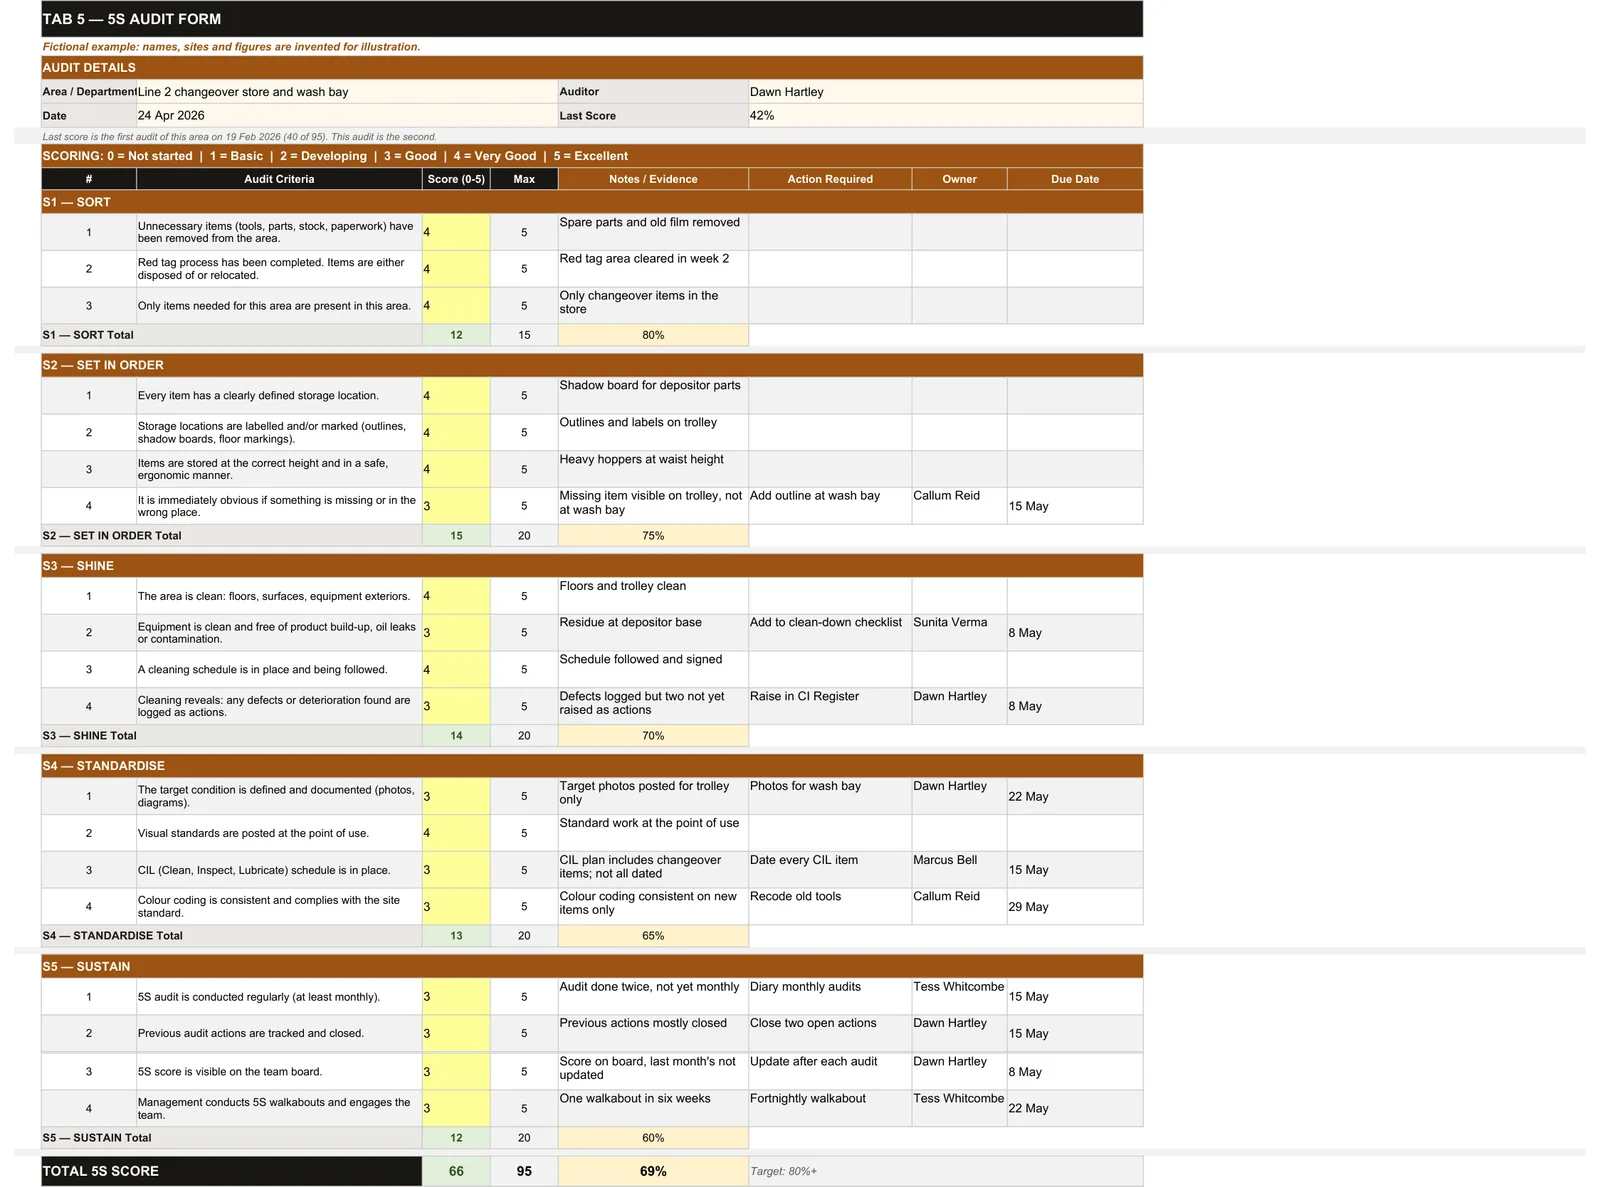1600x1187 pixels.
Task: Select due date '29 May'
Action: pos(1075,907)
